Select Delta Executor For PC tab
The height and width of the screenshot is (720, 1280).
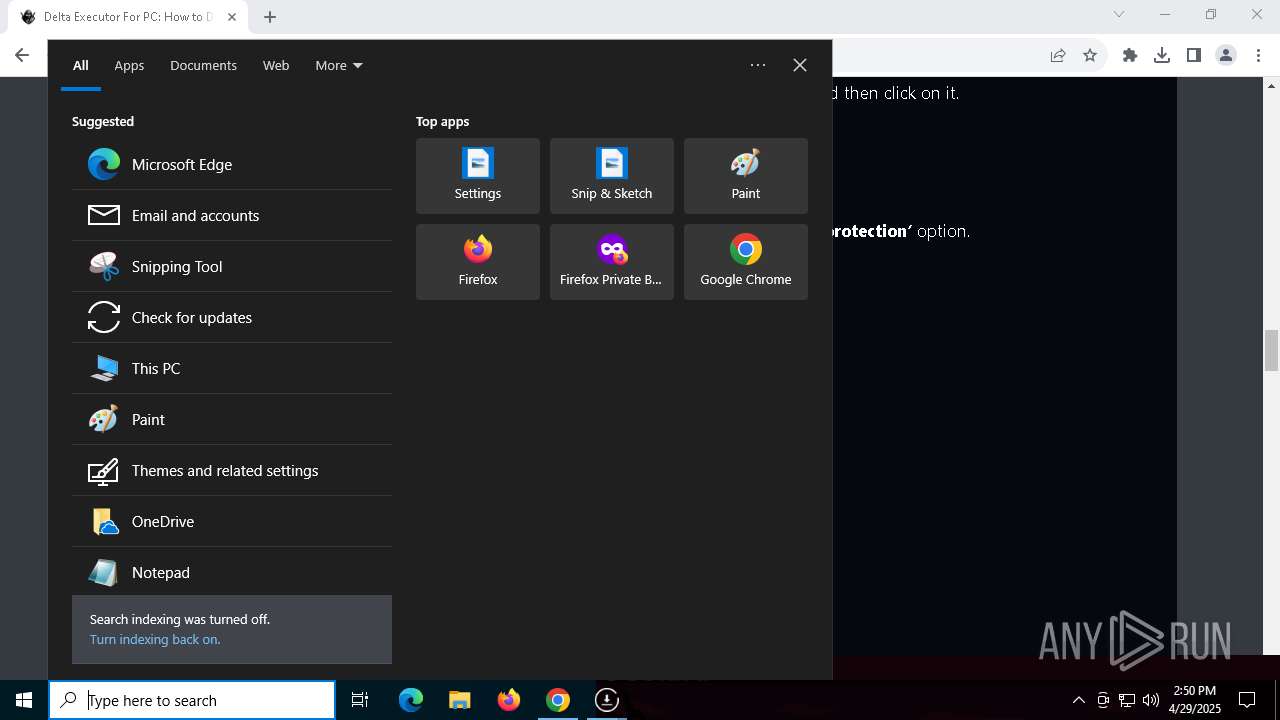tap(130, 17)
